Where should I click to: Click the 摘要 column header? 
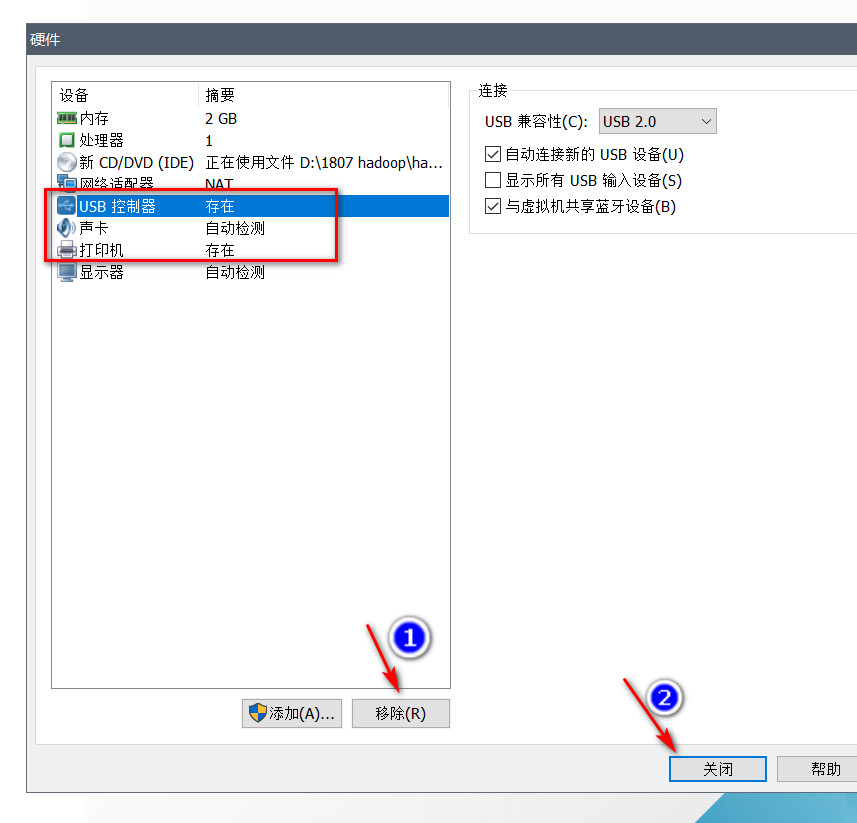click(324, 95)
